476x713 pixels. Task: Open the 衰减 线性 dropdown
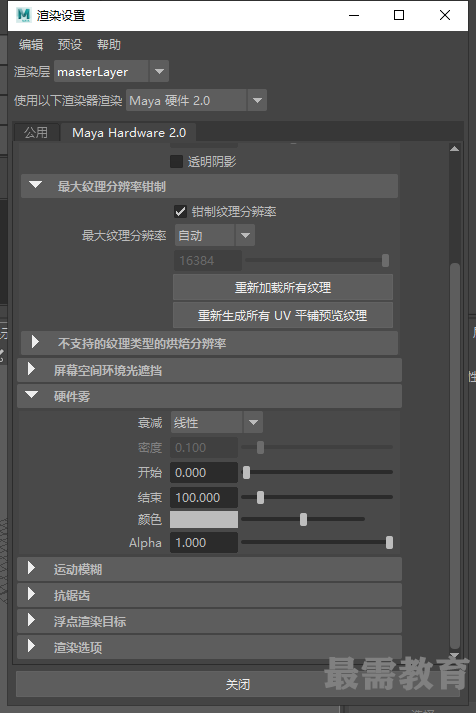[216, 422]
